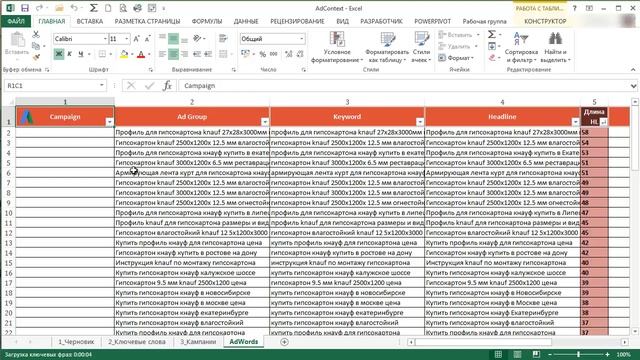The height and width of the screenshot is (360, 640).
Task: Open the ФАЙЛ tab
Action: click(16, 21)
